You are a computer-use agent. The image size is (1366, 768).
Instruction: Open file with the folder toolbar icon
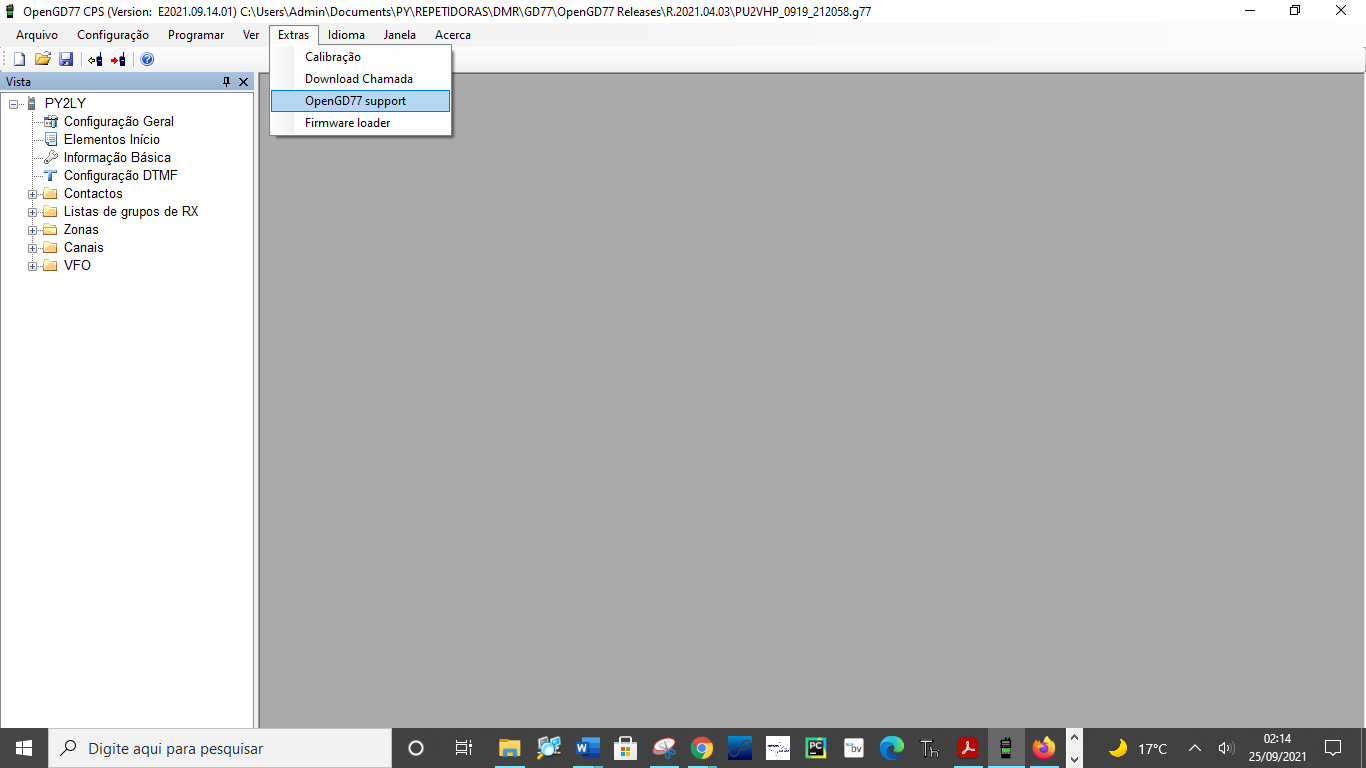point(43,60)
